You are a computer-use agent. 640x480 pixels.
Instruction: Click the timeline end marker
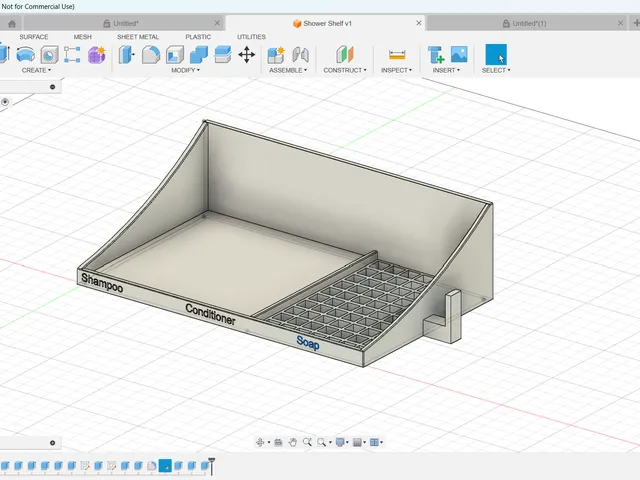tap(211, 466)
